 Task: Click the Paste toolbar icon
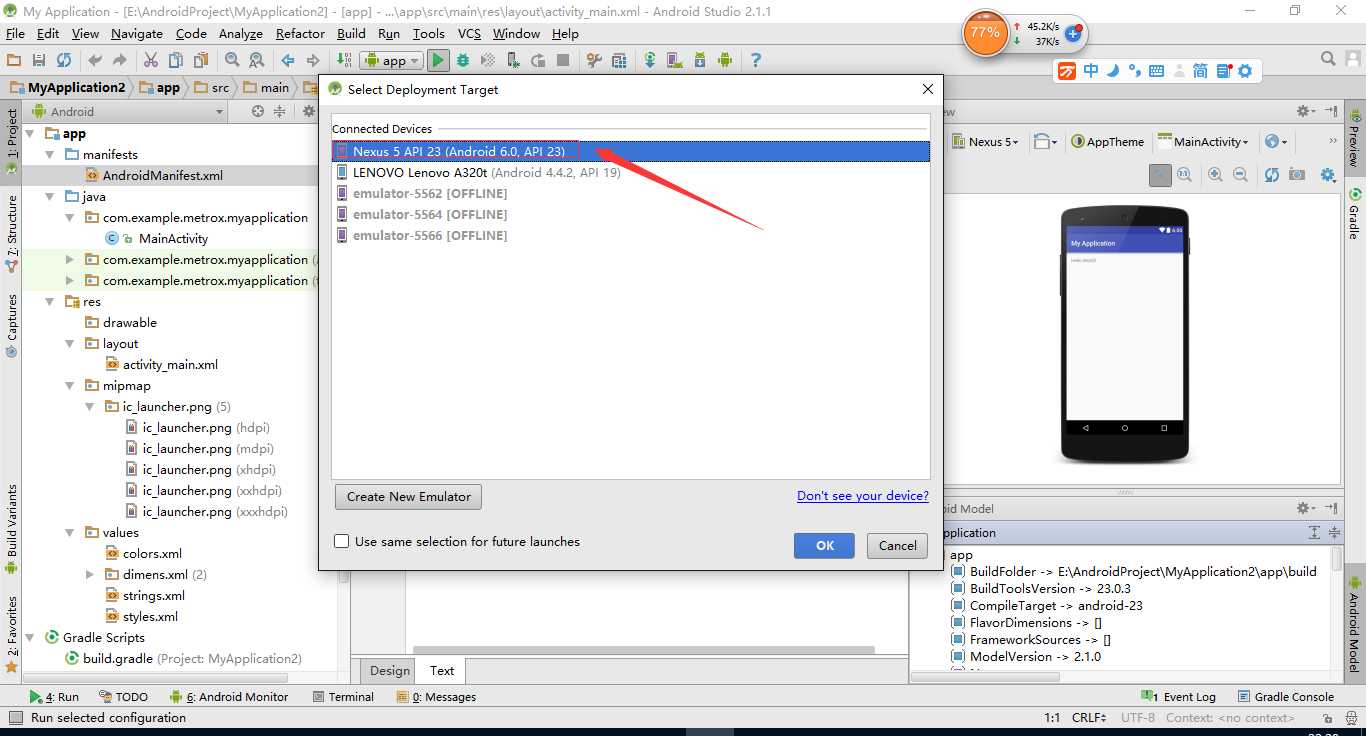(201, 60)
